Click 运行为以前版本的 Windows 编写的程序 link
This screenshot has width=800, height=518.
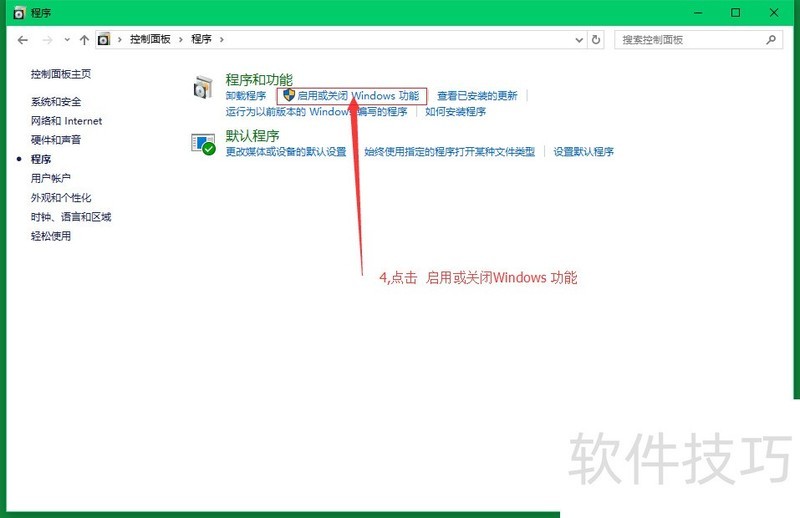[316, 111]
